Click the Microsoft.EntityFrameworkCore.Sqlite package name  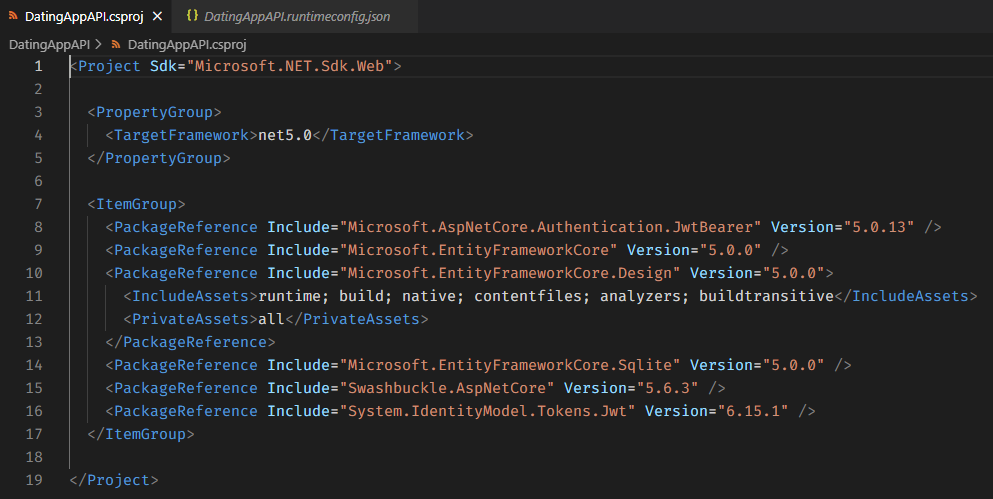510,365
